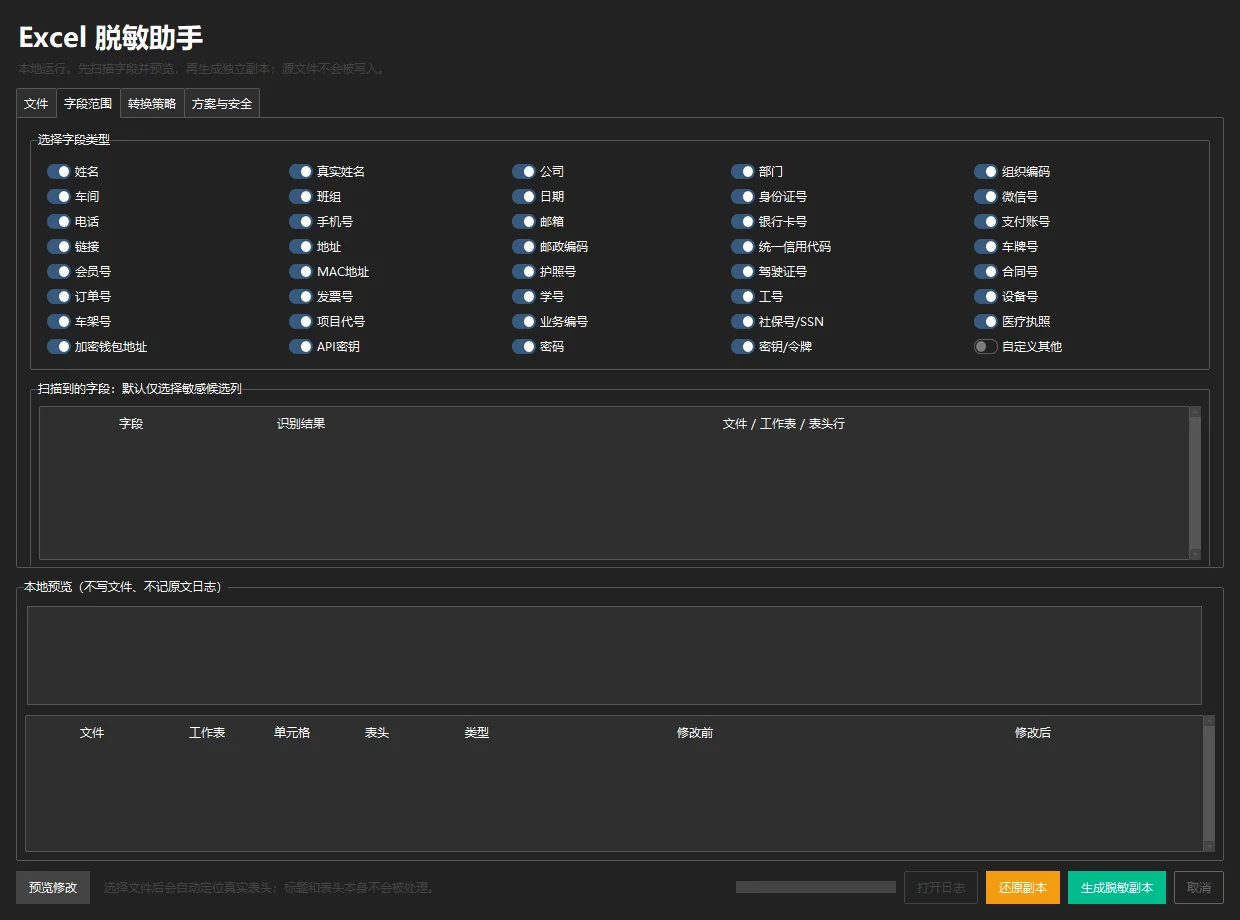
Task: Toggle the 手机号 field switch
Action: [x=301, y=222]
